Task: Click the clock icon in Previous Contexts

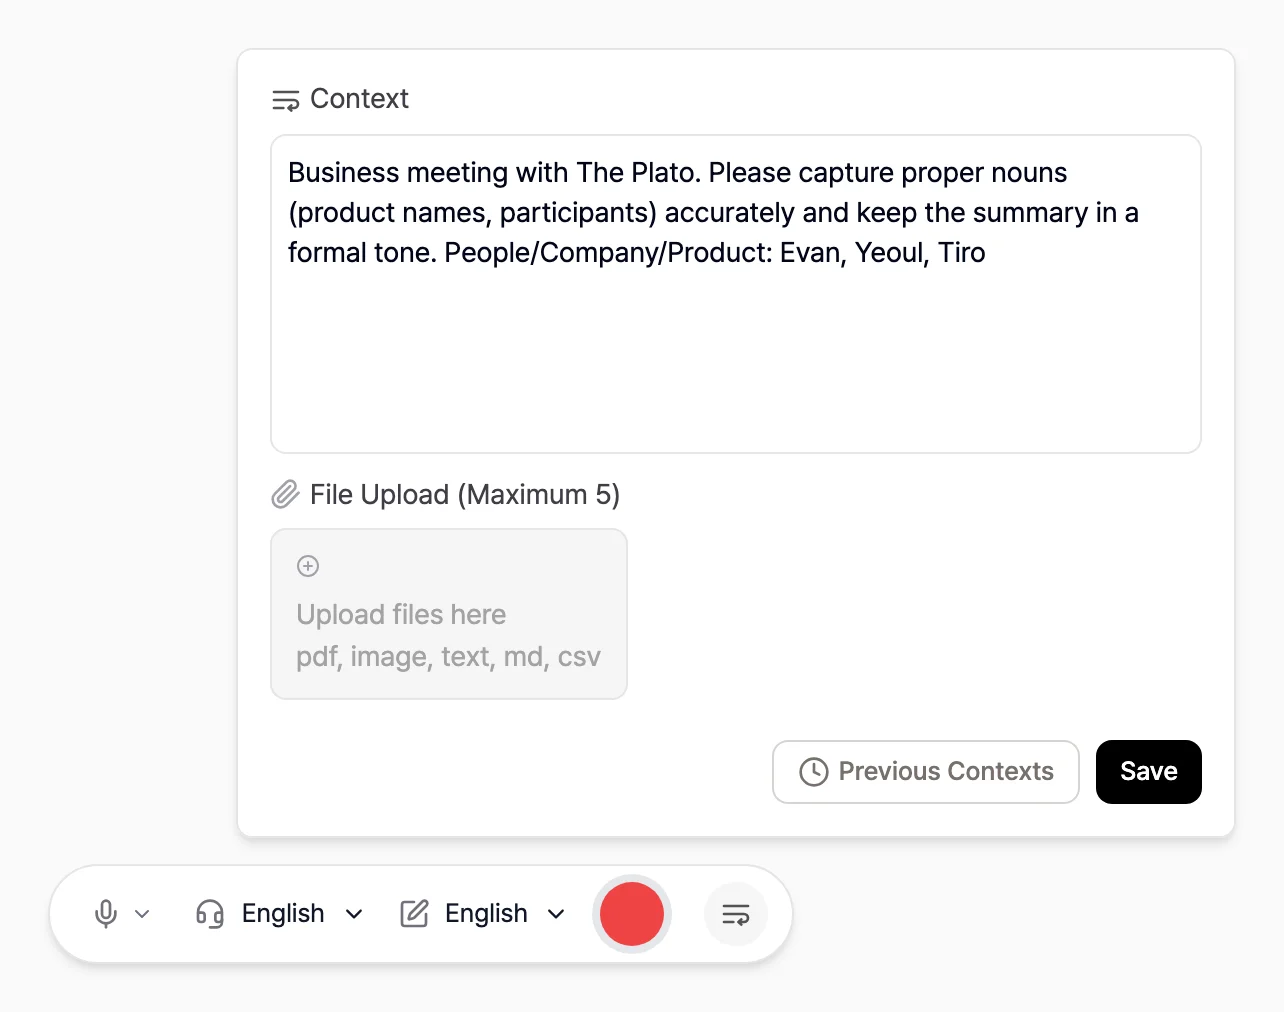Action: pyautogui.click(x=814, y=772)
